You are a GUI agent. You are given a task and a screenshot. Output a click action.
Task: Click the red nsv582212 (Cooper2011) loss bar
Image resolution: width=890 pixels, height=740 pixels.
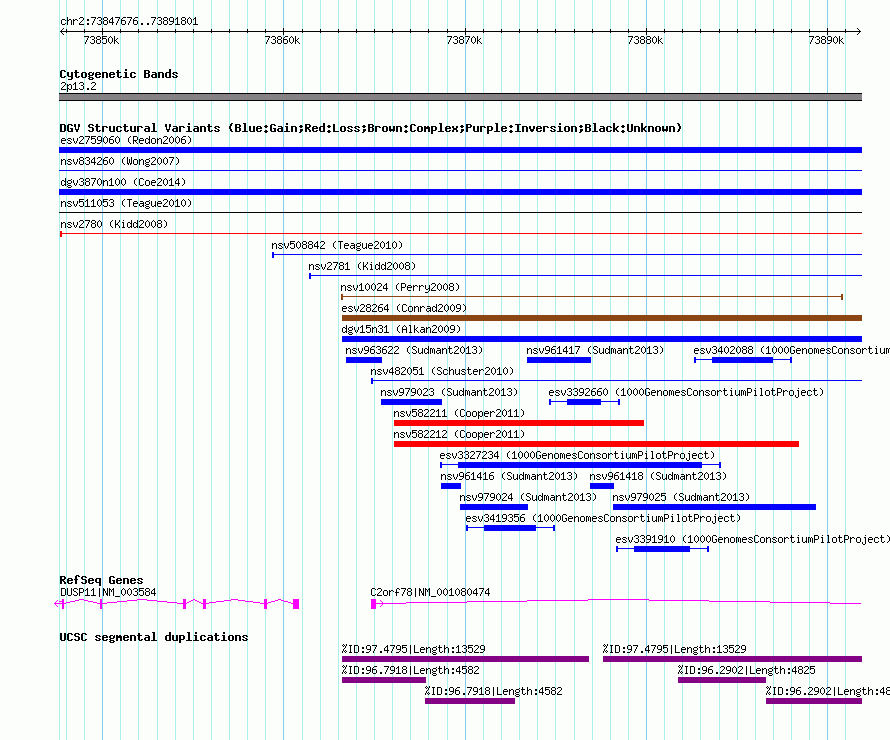click(x=596, y=444)
